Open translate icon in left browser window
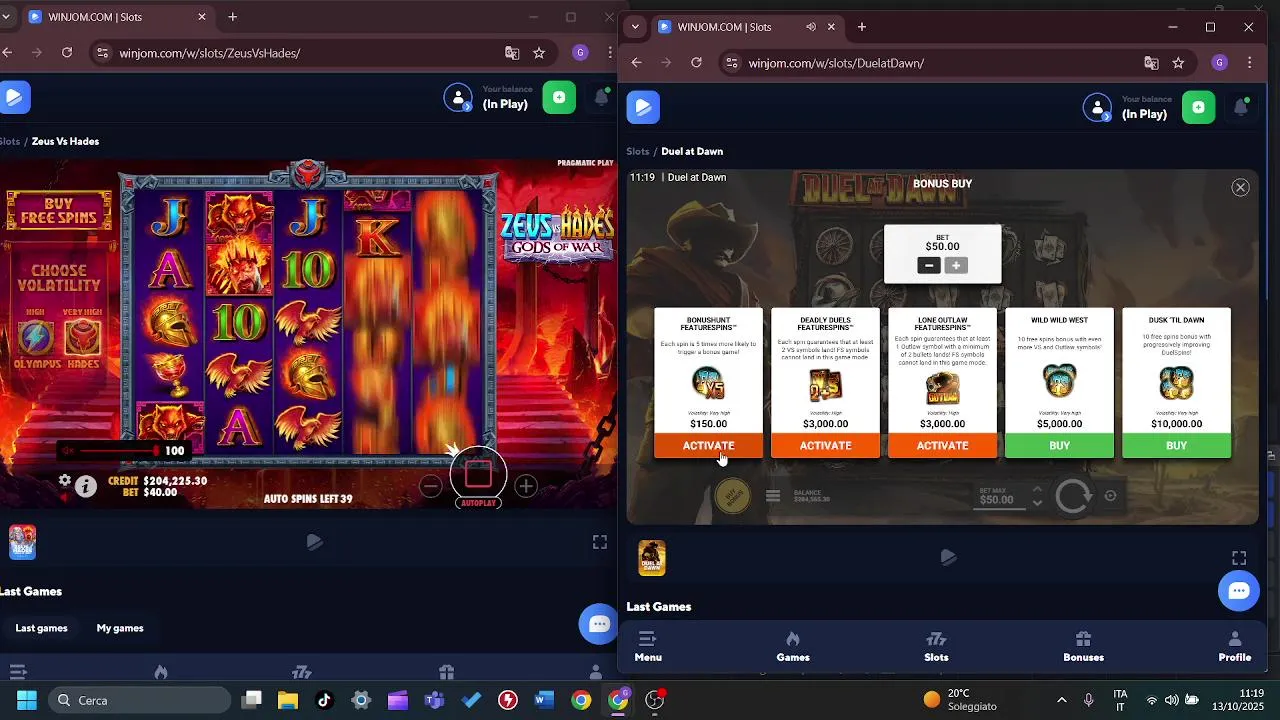Screen dimensions: 1280x720 (512, 53)
